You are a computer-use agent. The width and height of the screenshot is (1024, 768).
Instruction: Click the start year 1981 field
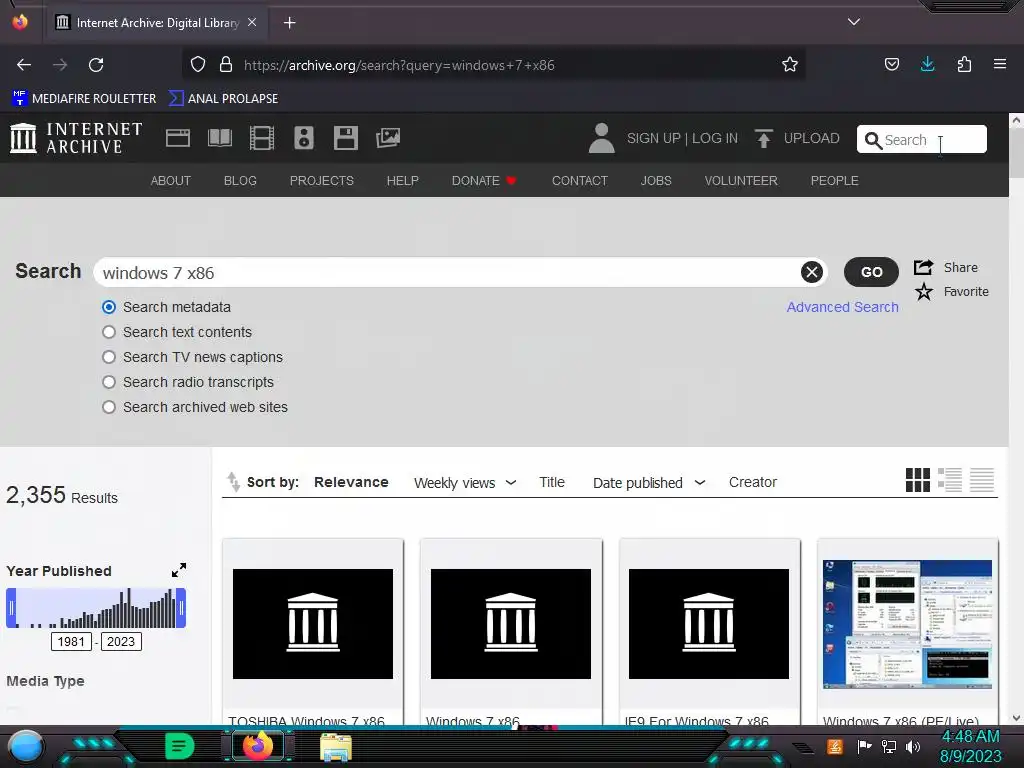pyautogui.click(x=71, y=641)
